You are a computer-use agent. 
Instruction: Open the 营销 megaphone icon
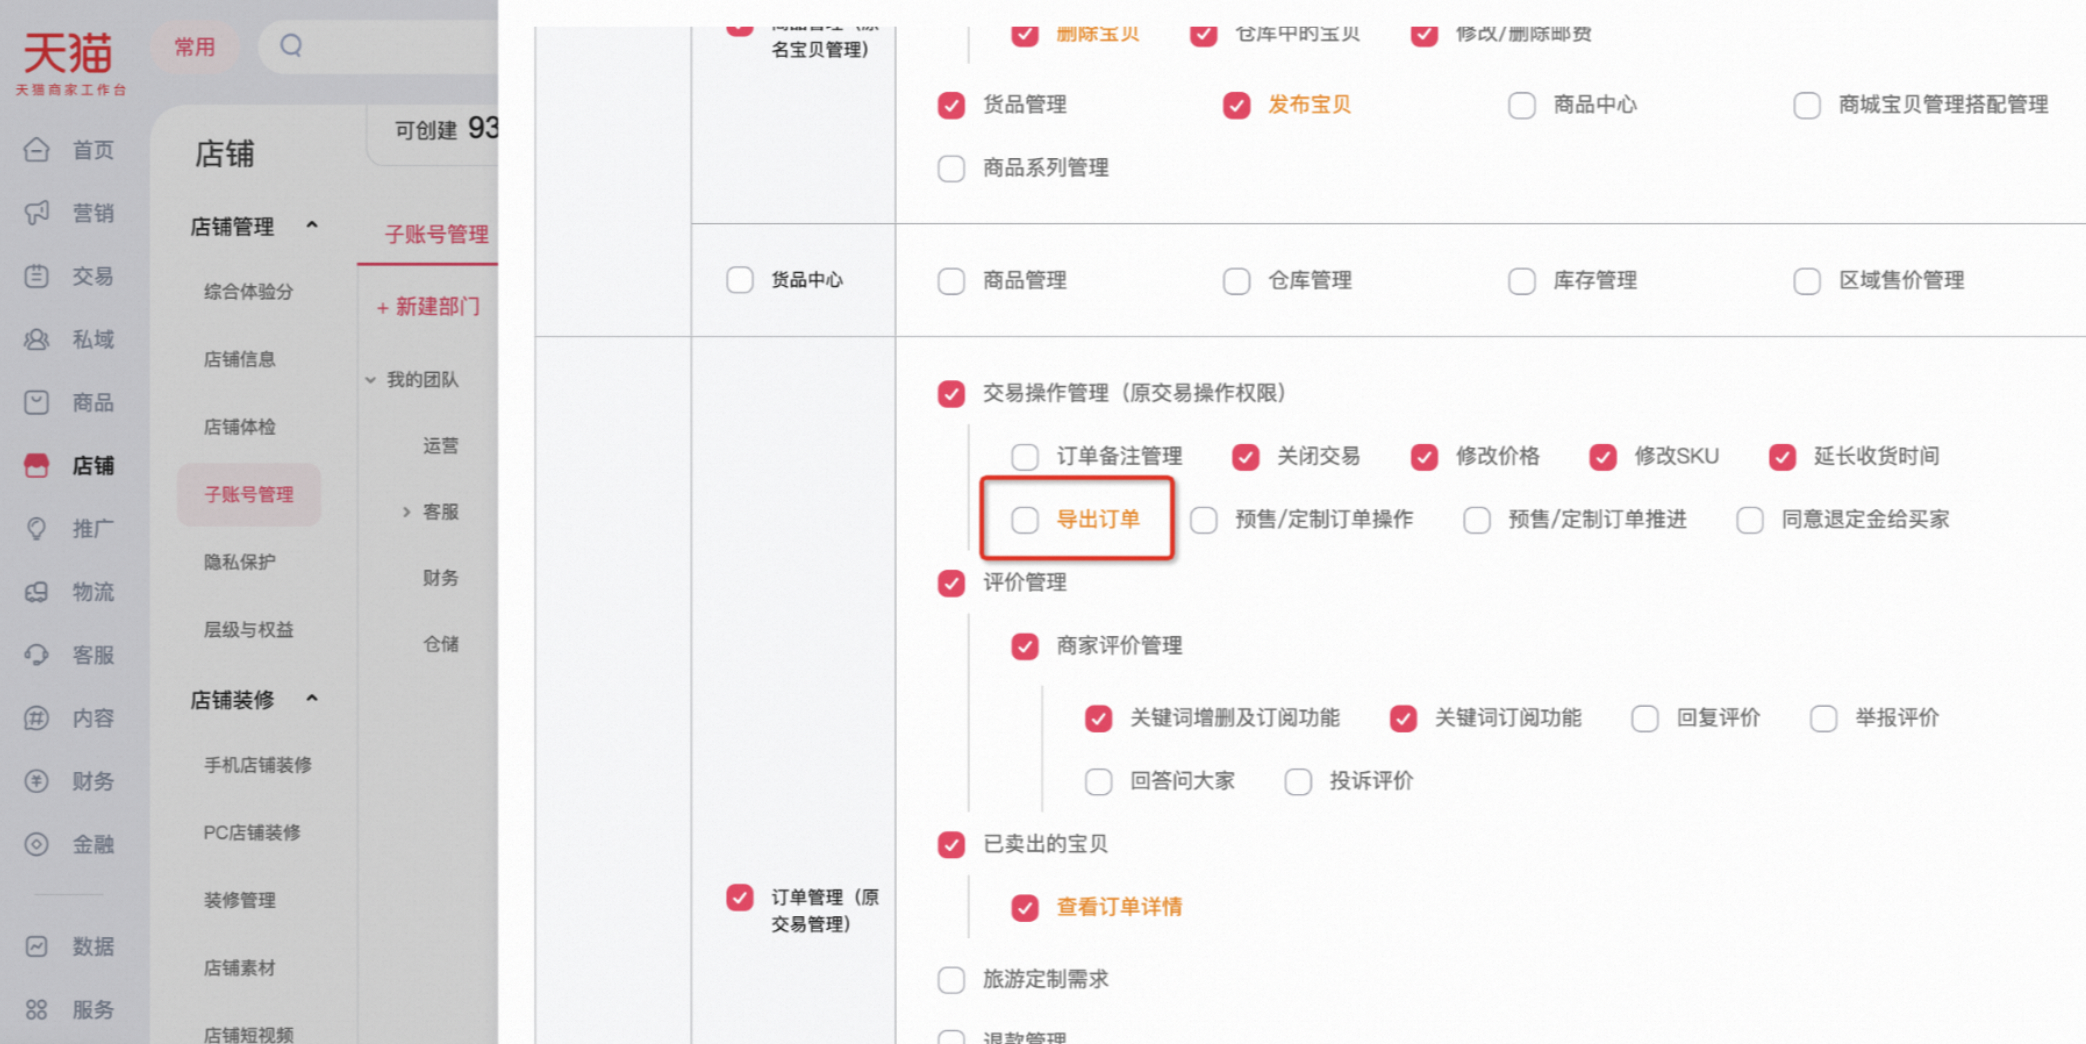click(37, 213)
